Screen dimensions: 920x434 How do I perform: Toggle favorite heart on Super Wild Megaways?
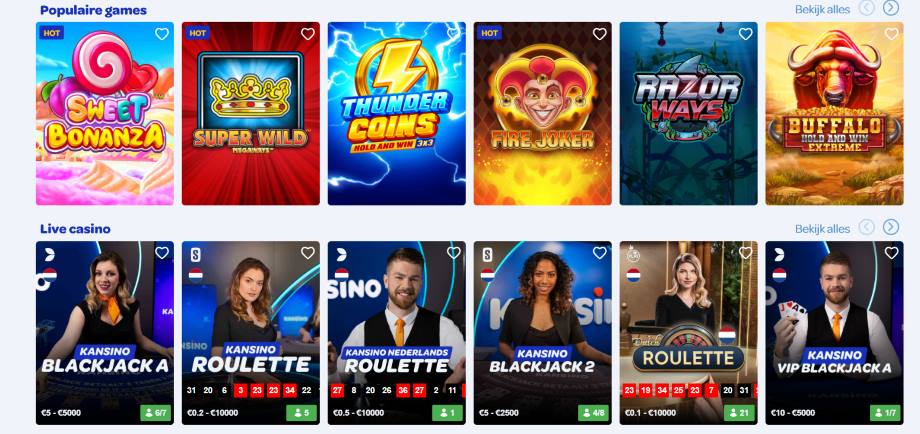308,34
